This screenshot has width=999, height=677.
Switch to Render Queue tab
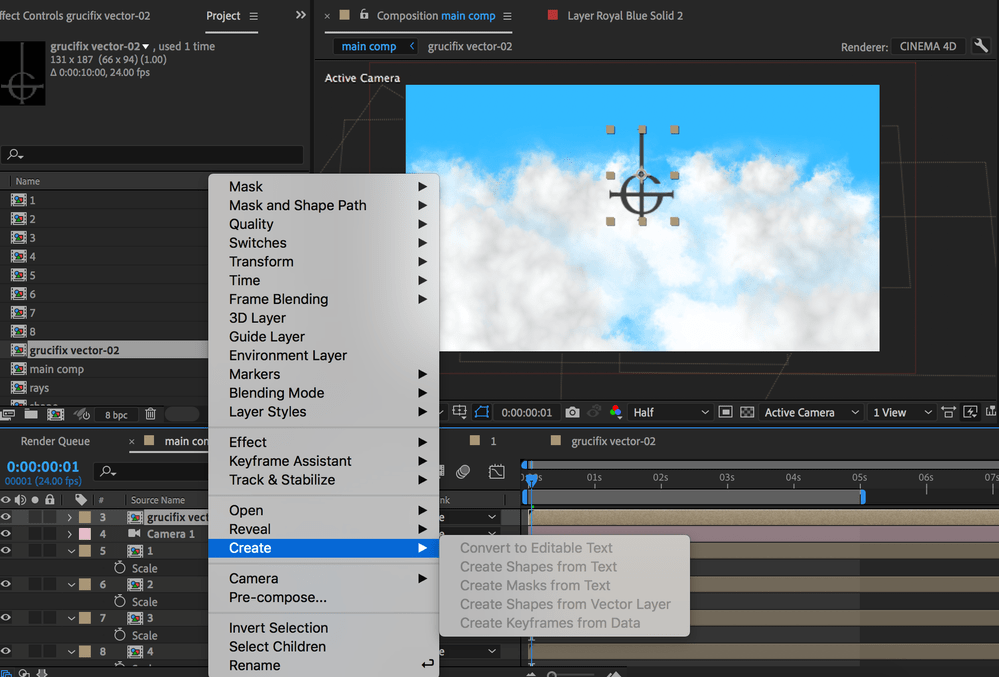click(55, 441)
